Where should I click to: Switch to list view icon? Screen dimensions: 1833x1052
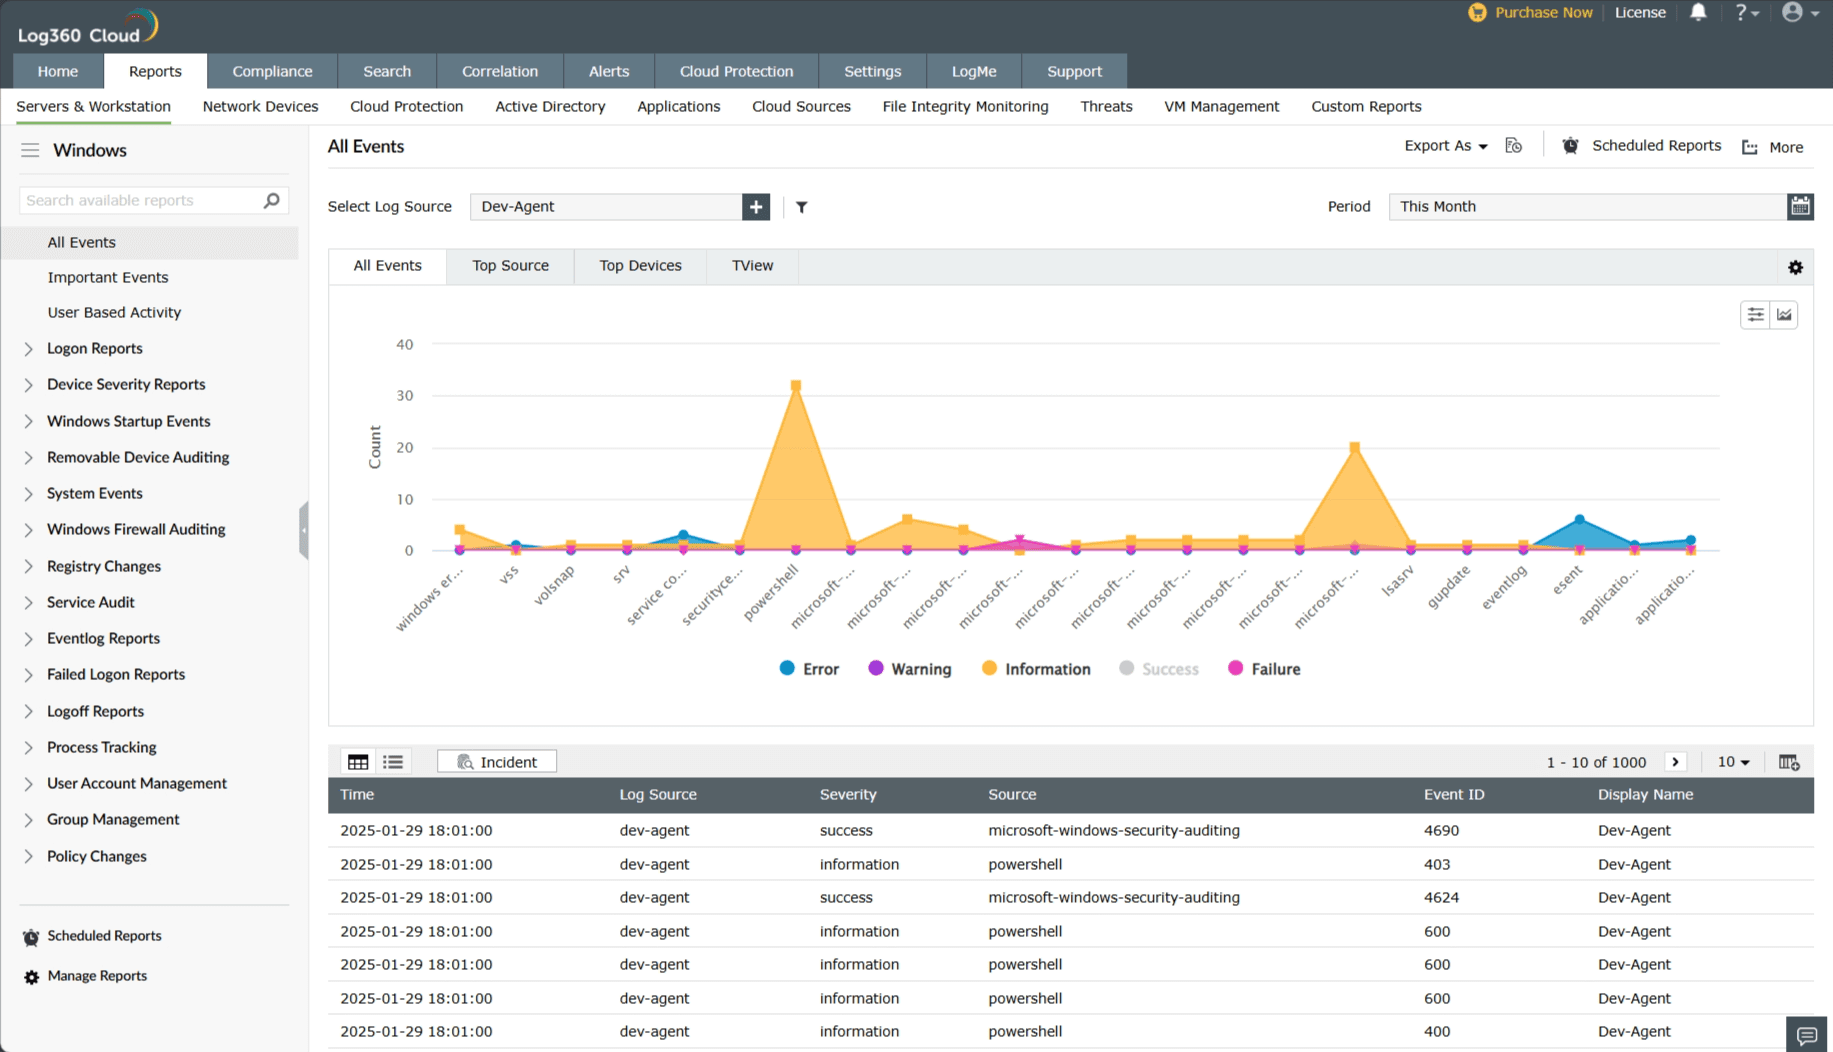[x=393, y=762]
